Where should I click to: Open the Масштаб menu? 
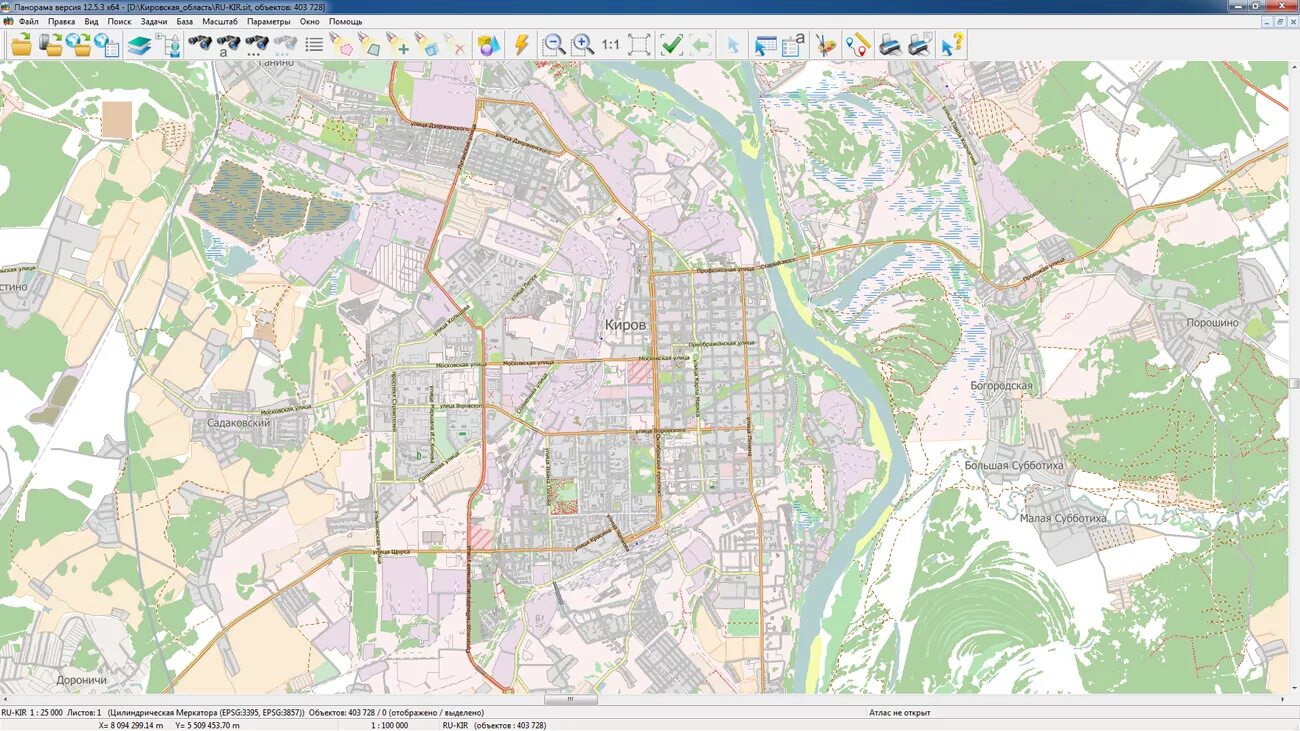[220, 21]
